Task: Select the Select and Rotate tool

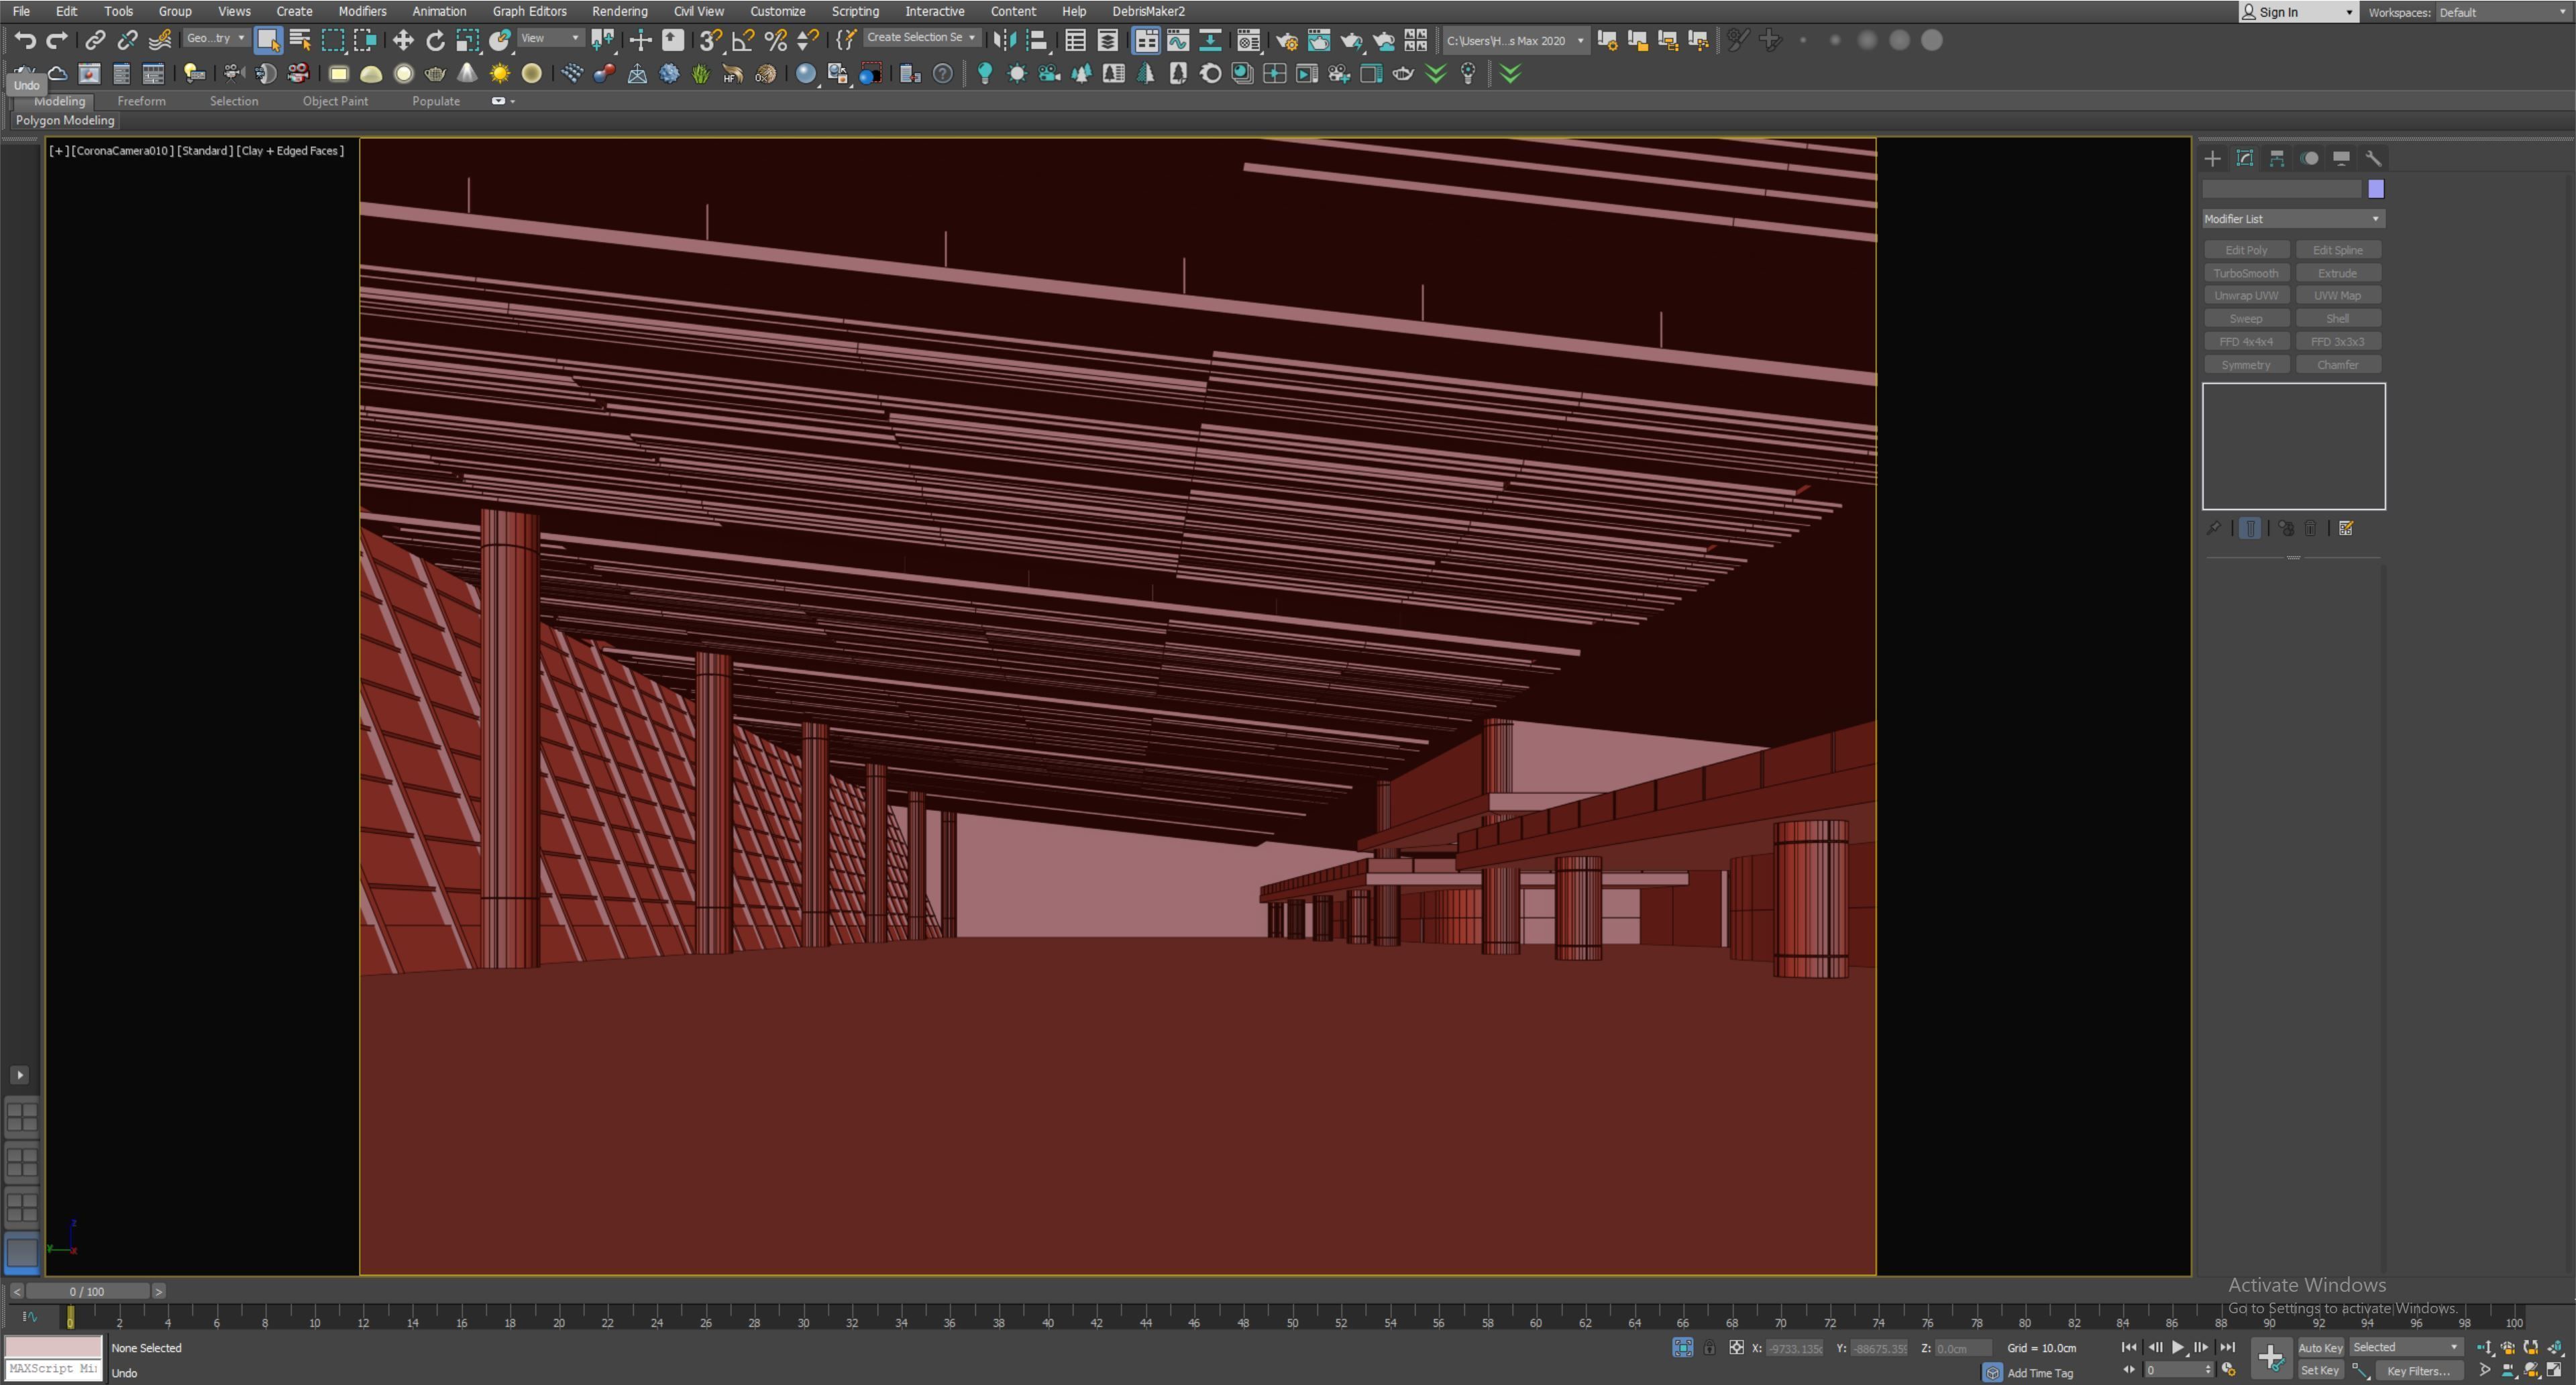Action: (435, 41)
